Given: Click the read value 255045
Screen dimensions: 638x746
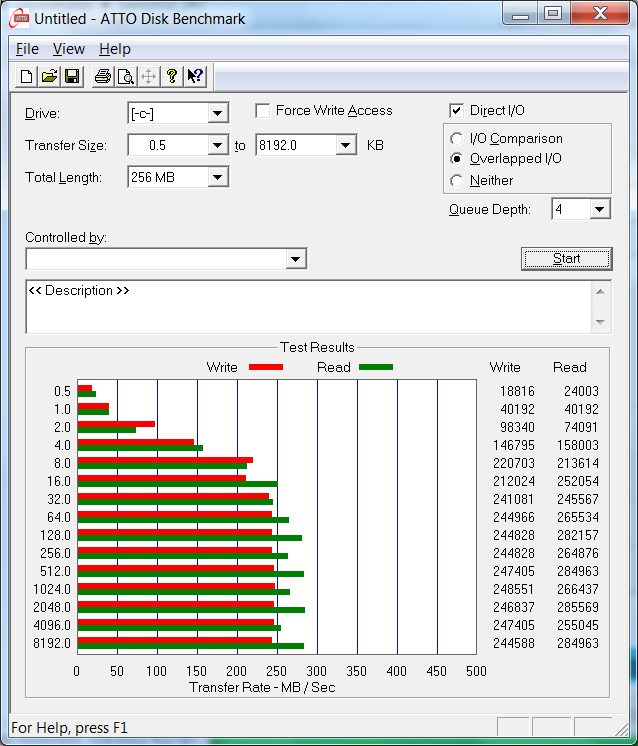Looking at the screenshot, I should (578, 625).
